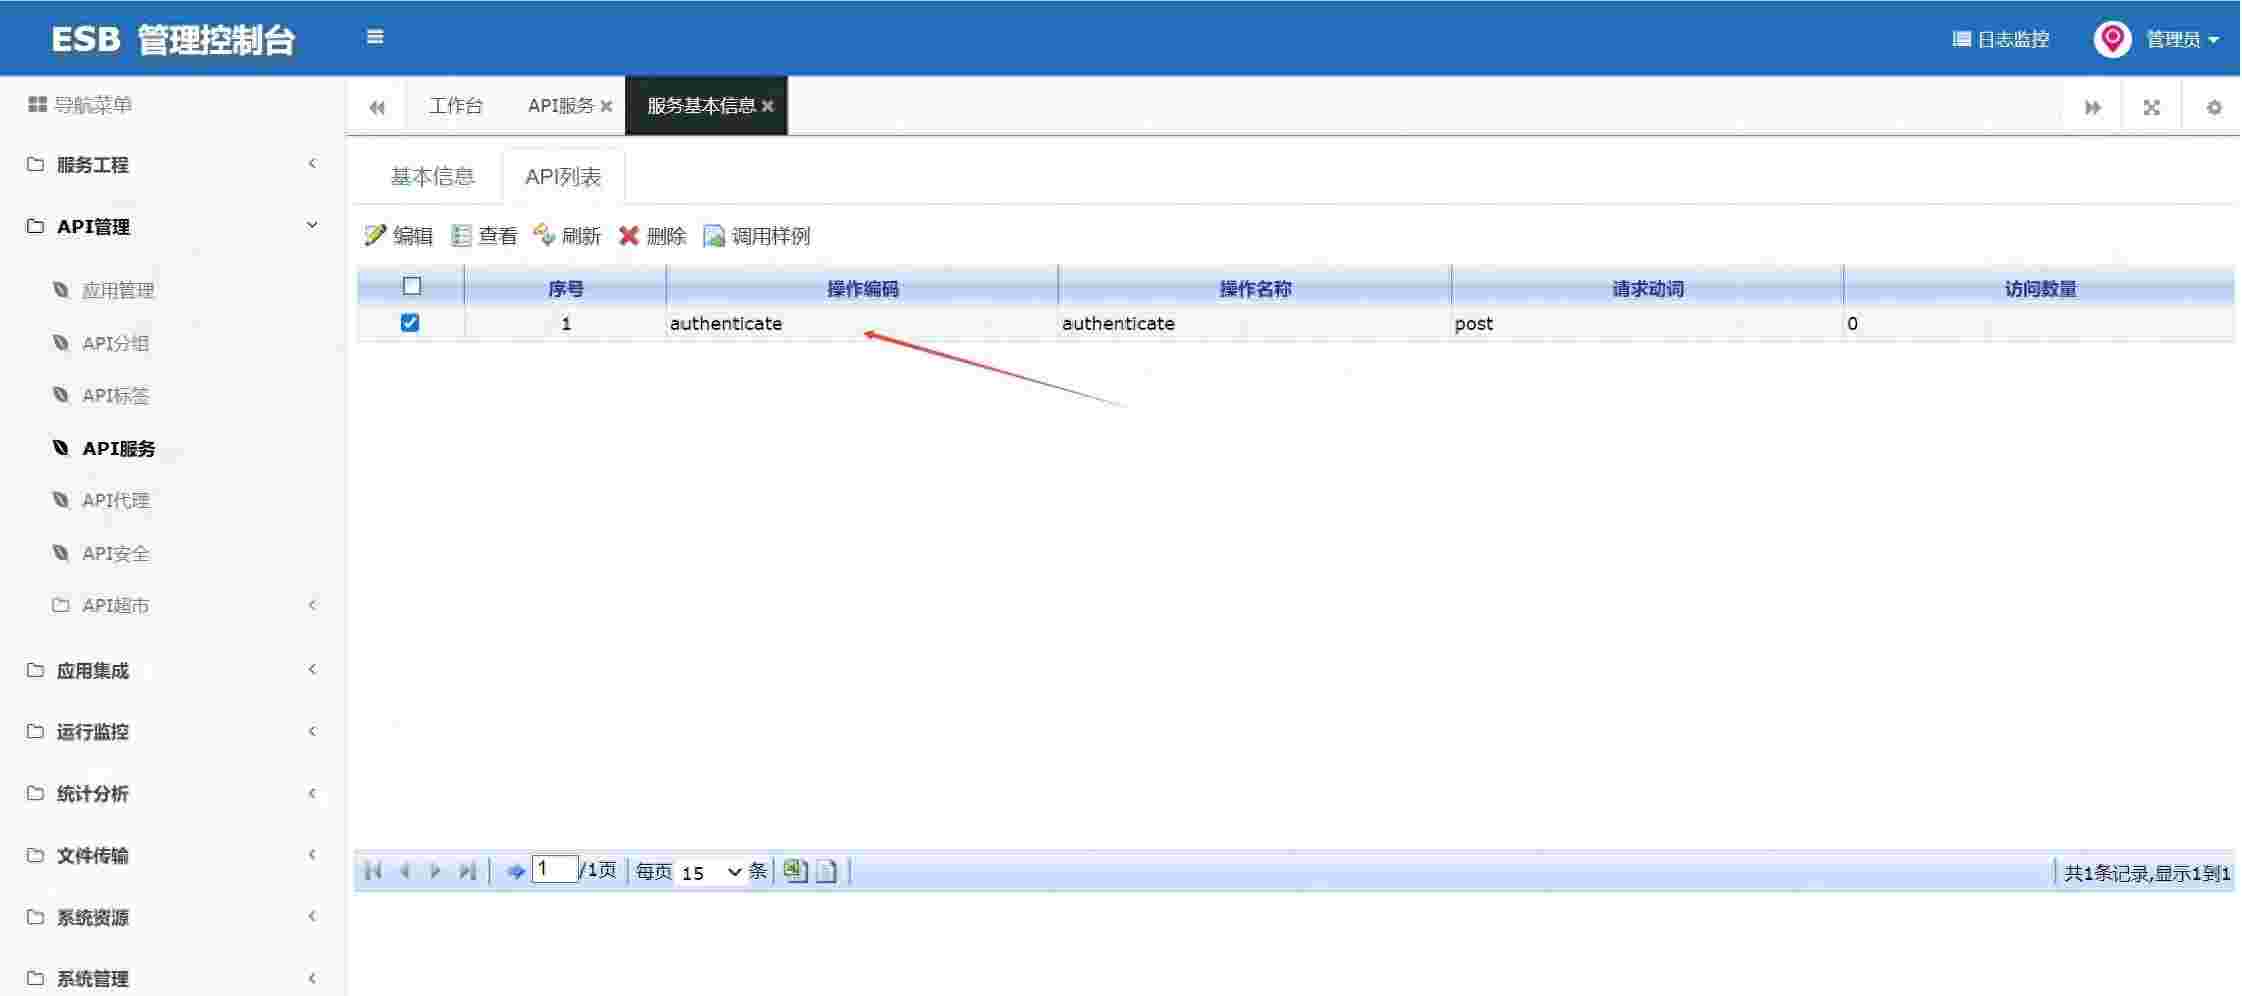The image size is (2242, 996).
Task: Switch to the 工作台 tab
Action: tap(455, 106)
